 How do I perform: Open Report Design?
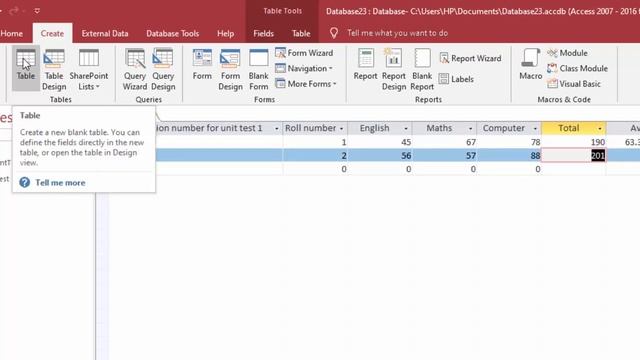(393, 69)
